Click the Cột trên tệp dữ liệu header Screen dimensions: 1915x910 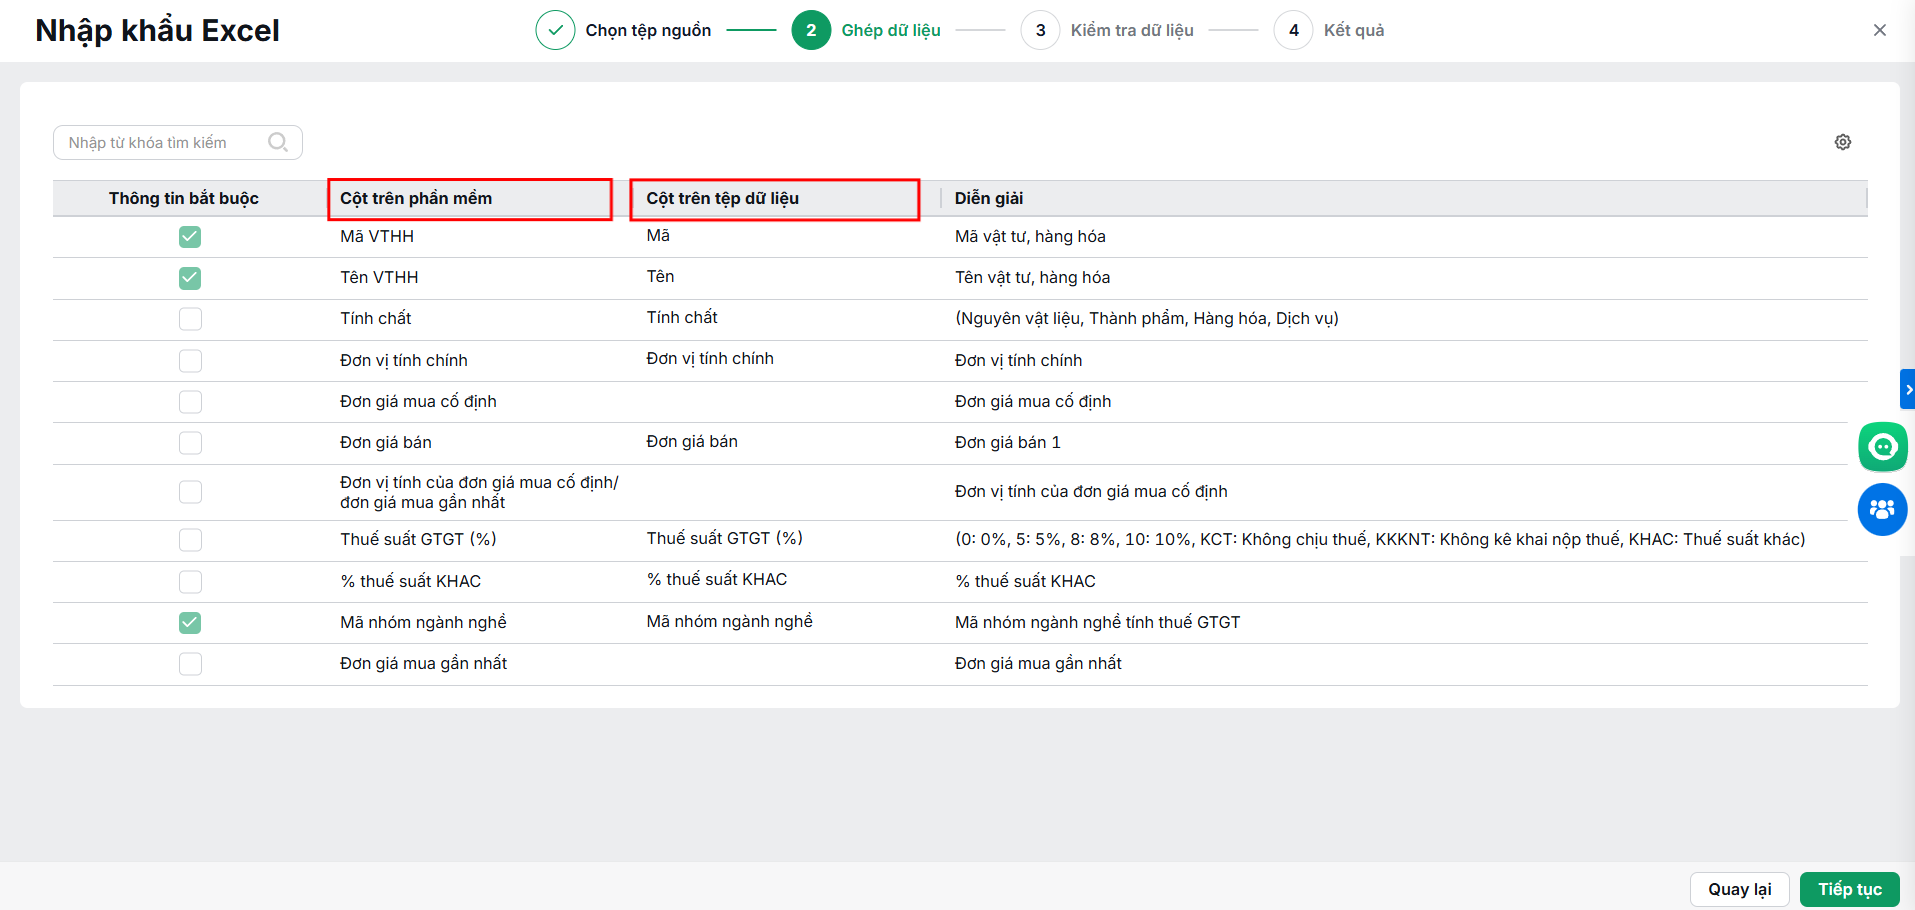click(723, 198)
